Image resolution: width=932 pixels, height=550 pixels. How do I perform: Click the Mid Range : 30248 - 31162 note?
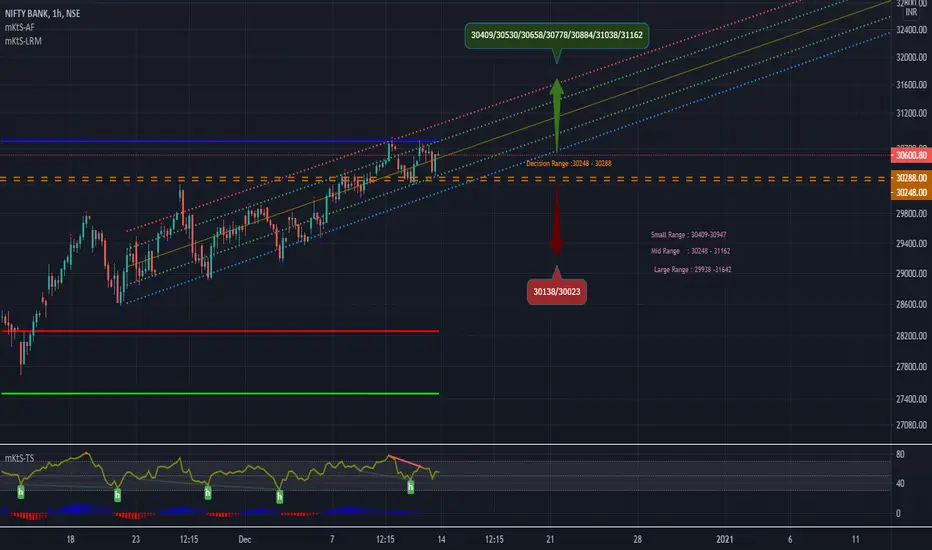pos(690,251)
